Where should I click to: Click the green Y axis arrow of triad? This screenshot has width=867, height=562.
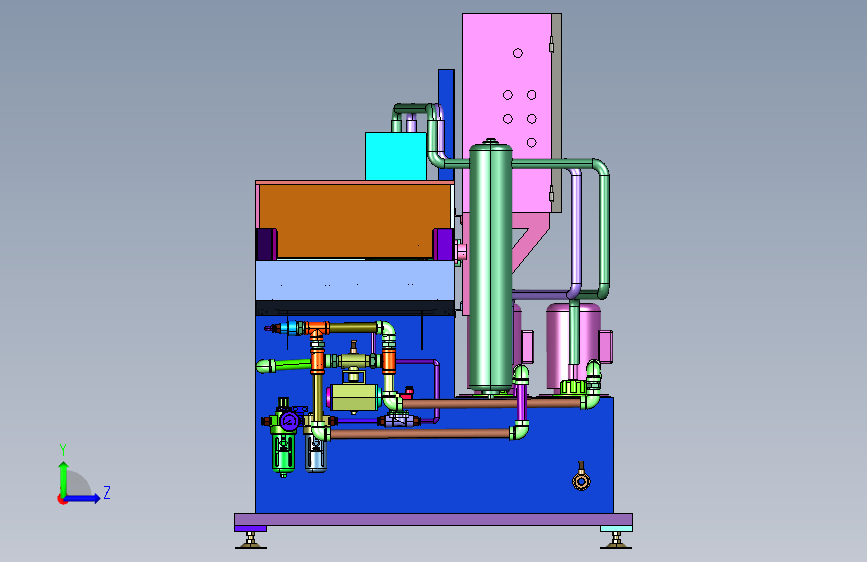point(64,478)
